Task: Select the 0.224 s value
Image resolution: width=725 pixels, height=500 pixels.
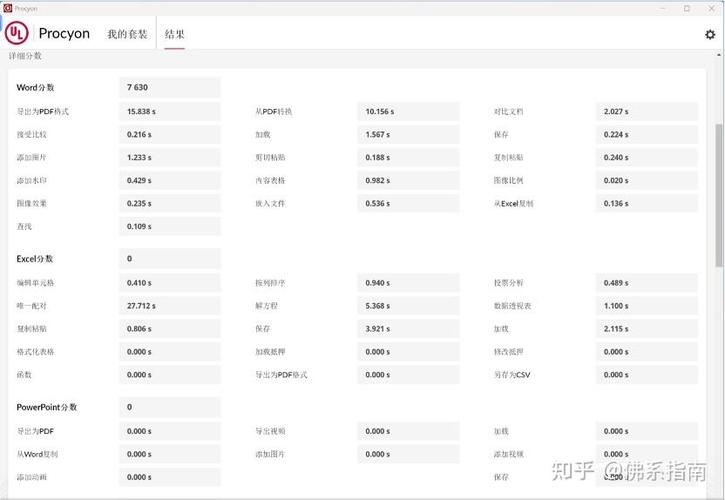Action: [646, 135]
